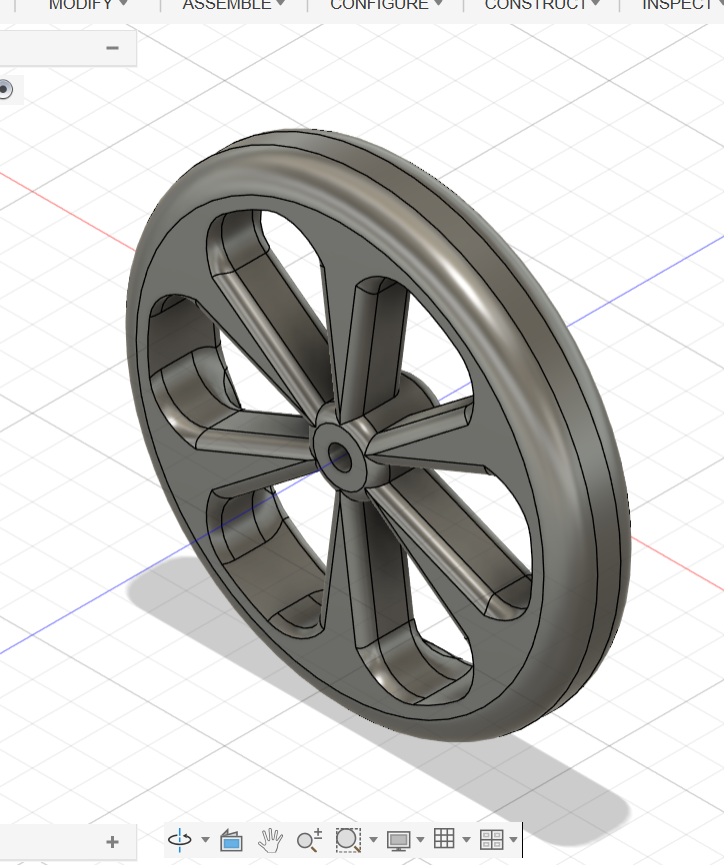Click the Zoom Window fit icon
724x865 pixels.
pos(348,840)
